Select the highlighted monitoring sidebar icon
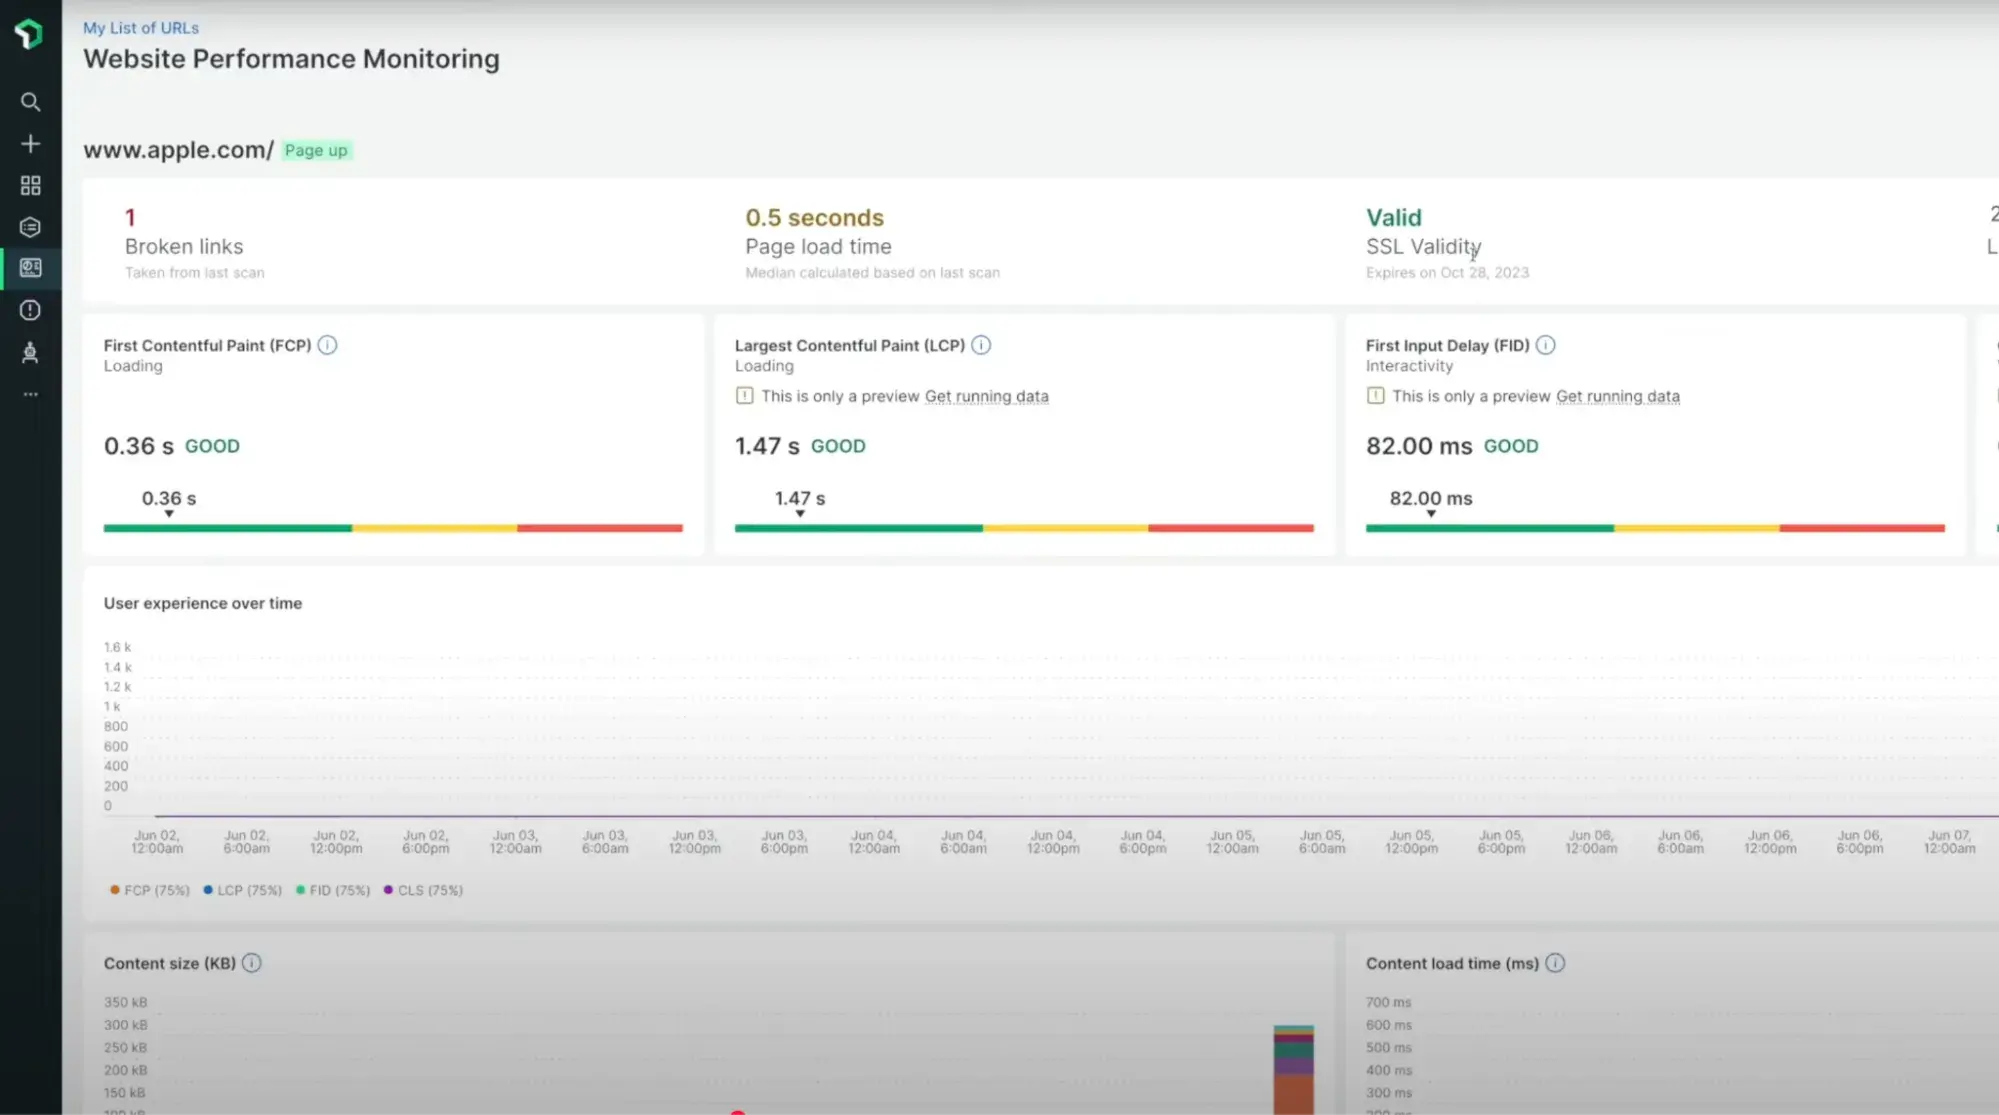 (30, 268)
